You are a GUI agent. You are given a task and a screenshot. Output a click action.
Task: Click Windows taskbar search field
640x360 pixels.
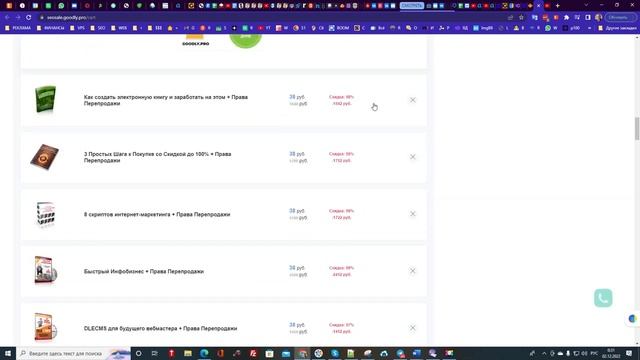[73, 353]
